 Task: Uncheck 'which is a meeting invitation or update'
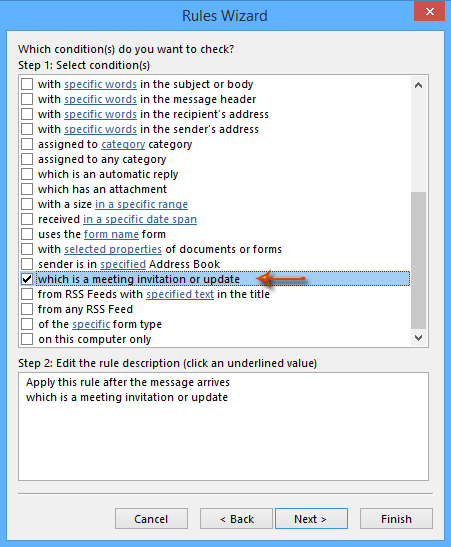click(x=27, y=279)
